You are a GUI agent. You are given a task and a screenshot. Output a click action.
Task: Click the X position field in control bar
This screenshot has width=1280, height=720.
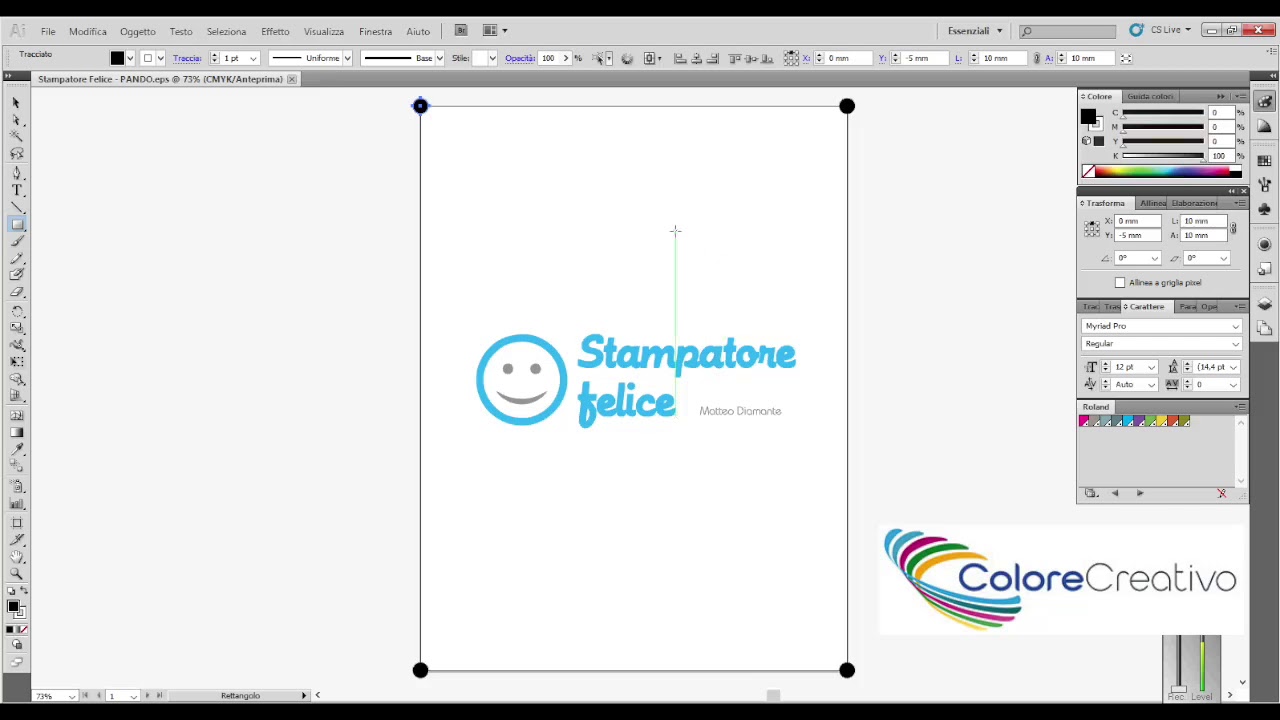click(848, 59)
